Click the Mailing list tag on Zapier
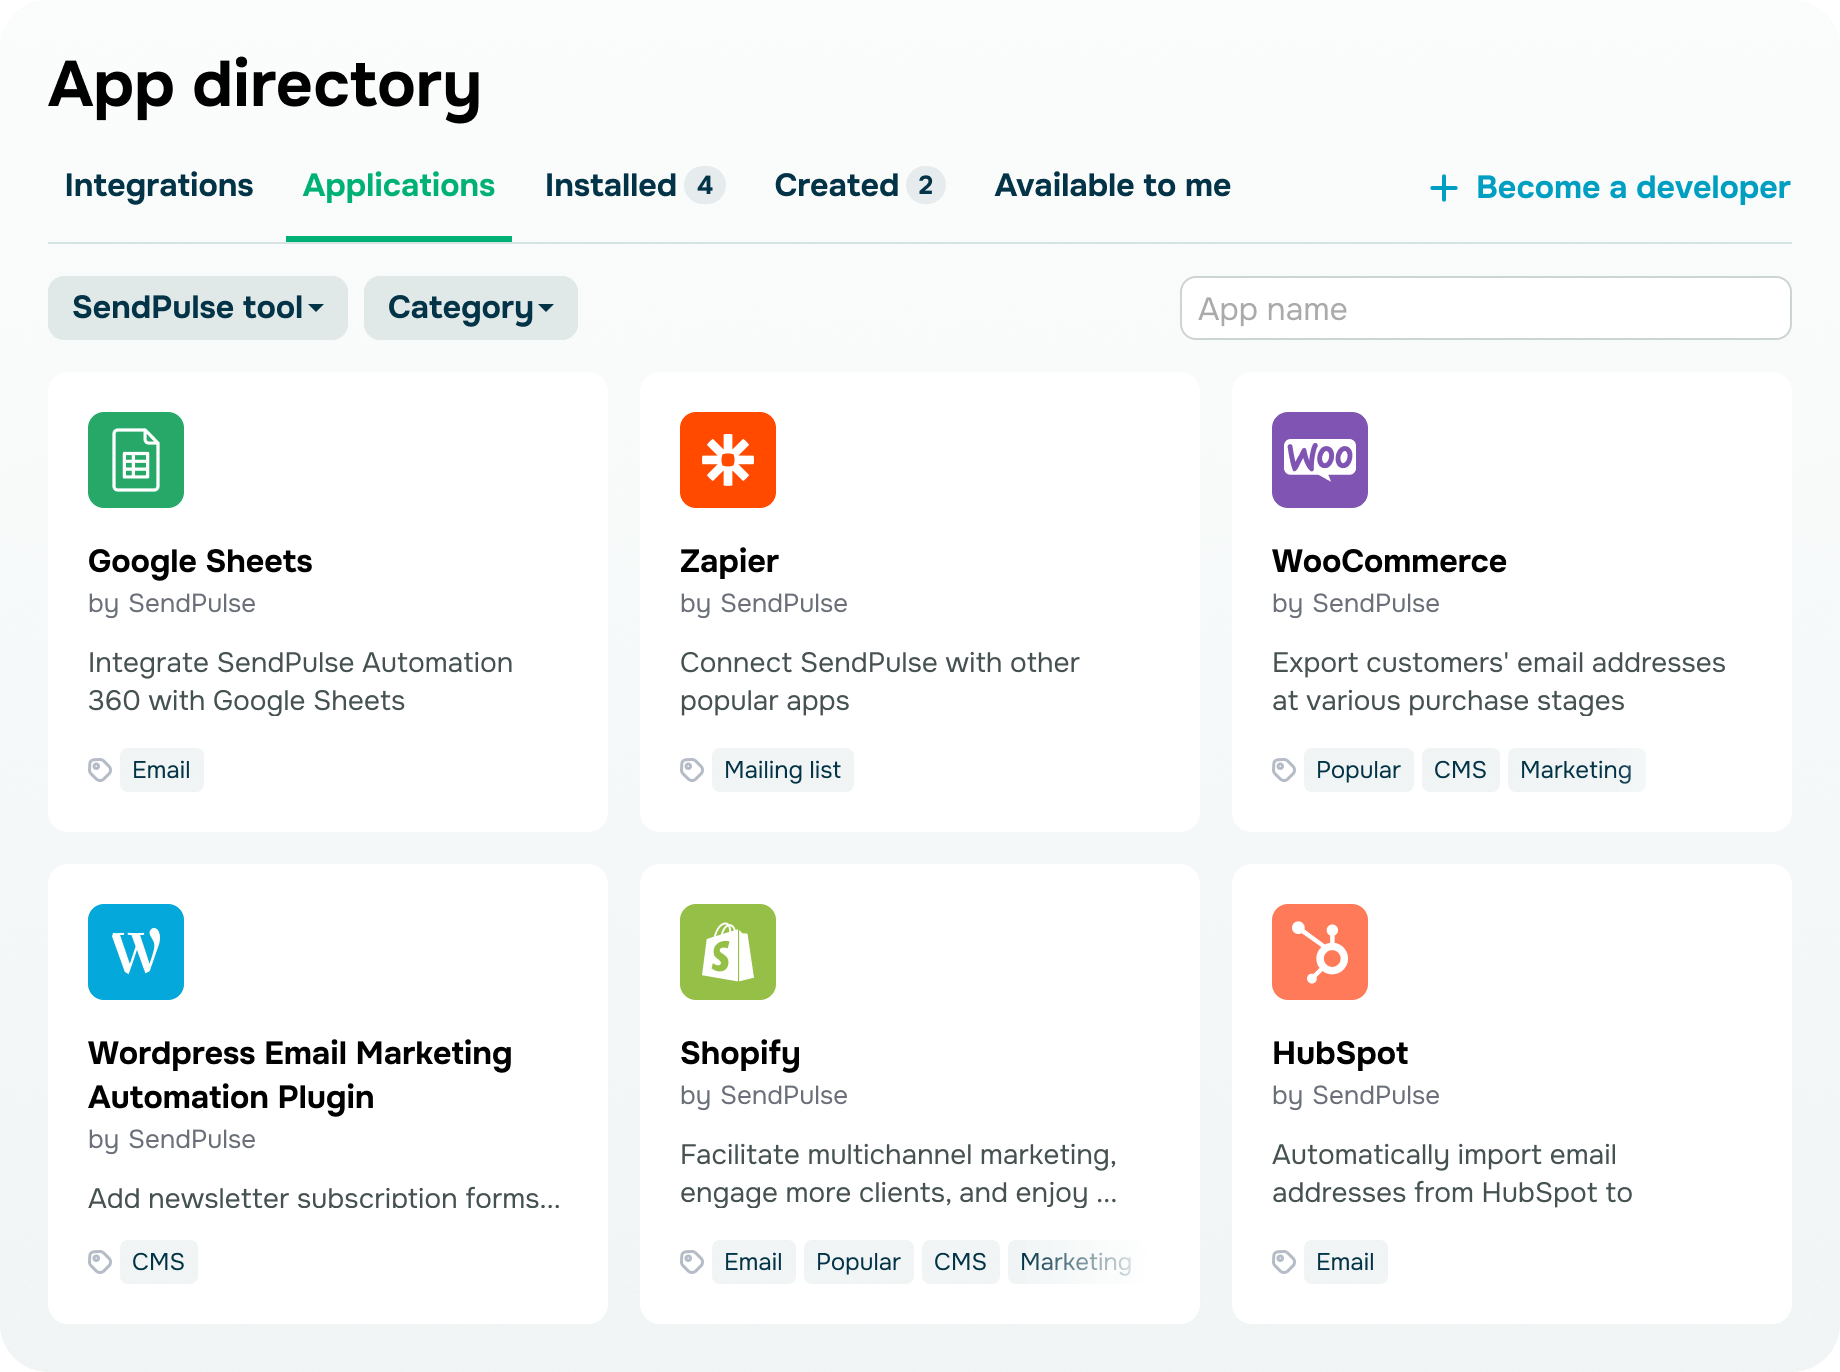 [782, 770]
